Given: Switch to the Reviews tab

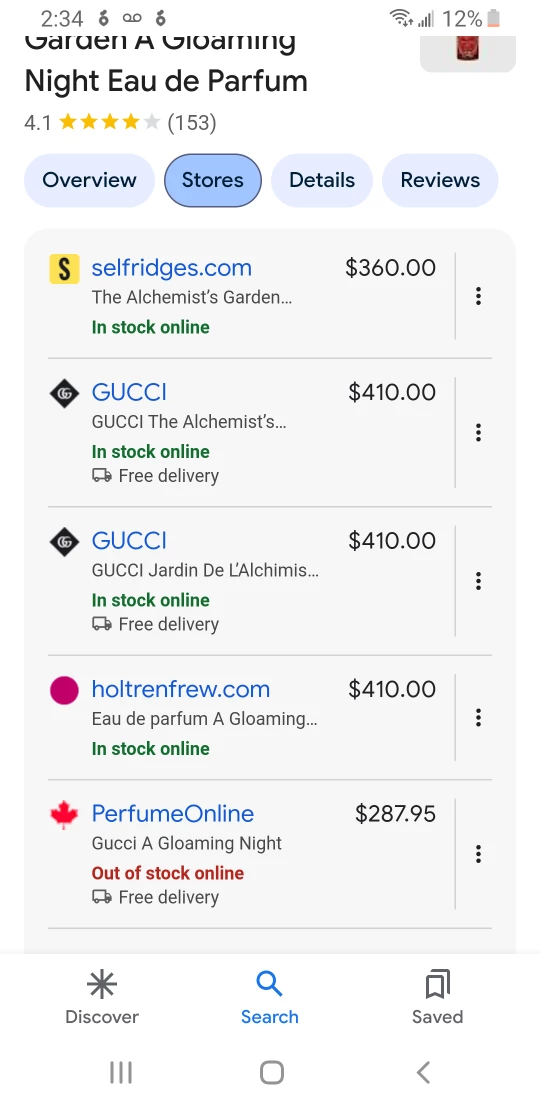Looking at the screenshot, I should [x=440, y=180].
